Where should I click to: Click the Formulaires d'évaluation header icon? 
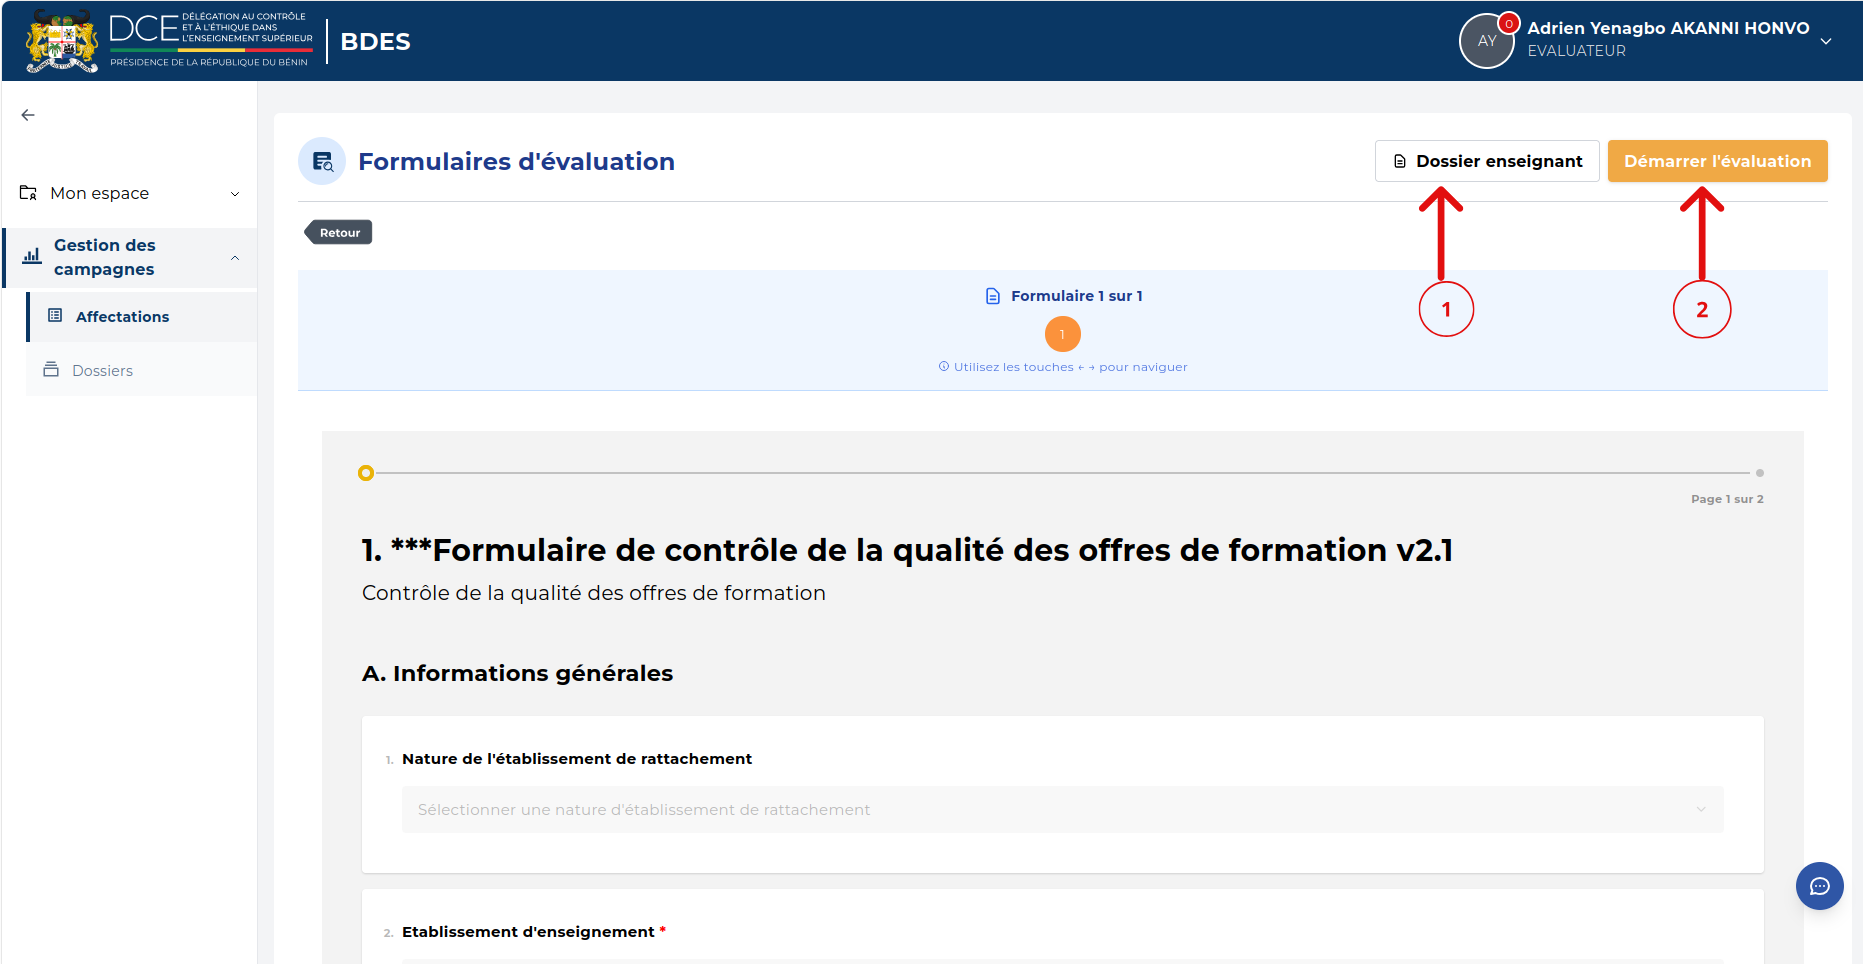322,161
